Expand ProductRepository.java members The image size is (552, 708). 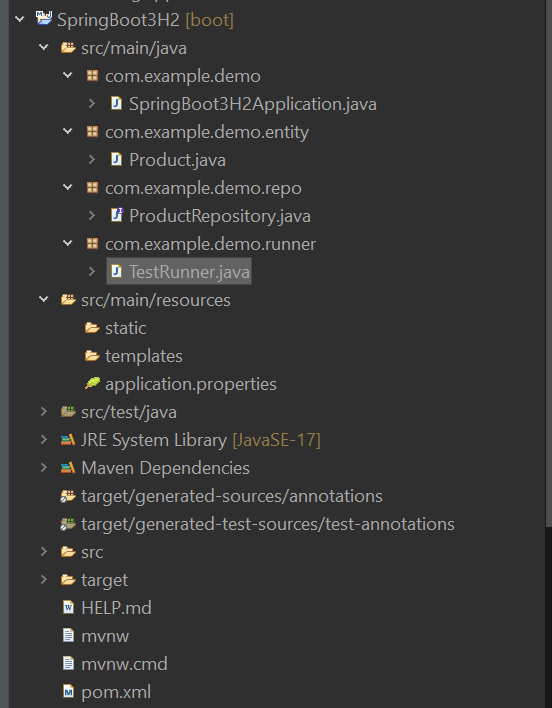click(x=92, y=215)
